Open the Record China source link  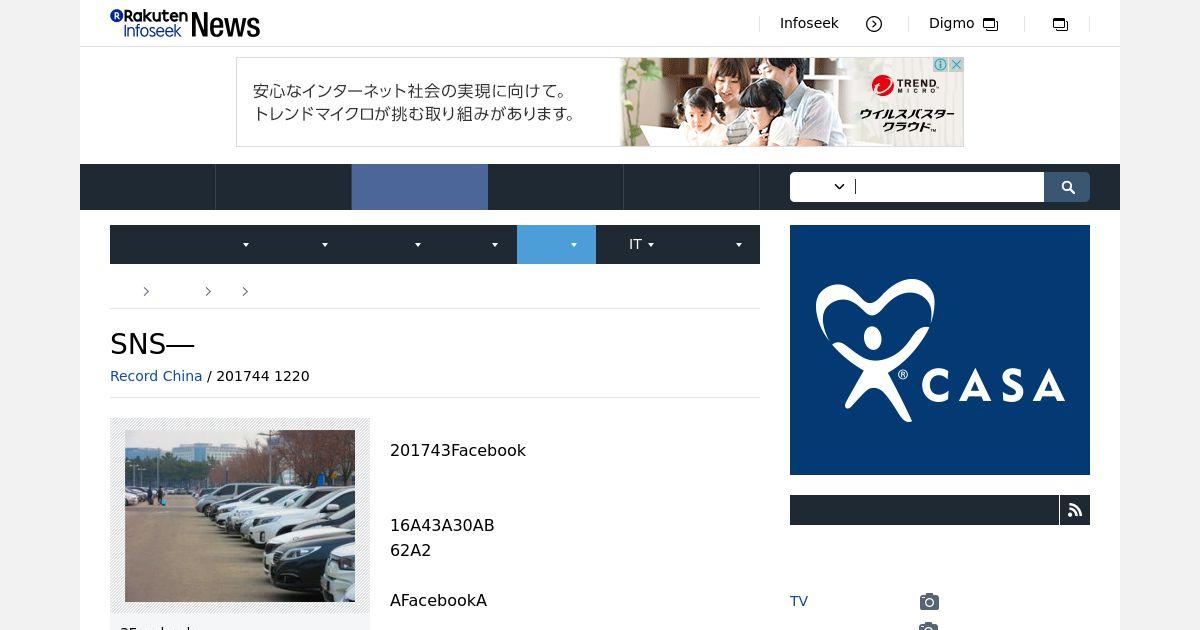156,376
